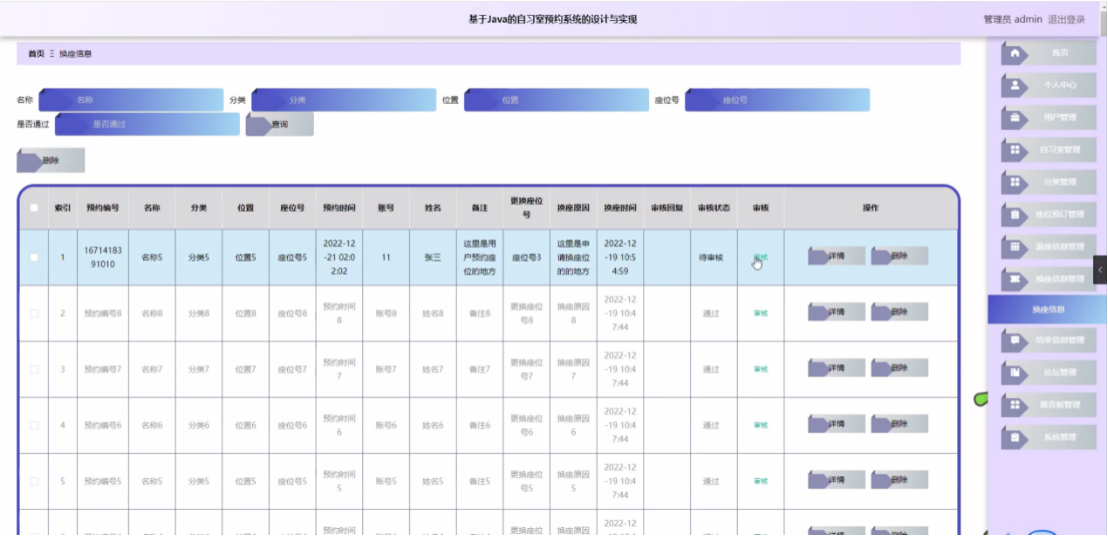Open 详情 for the 姓名5 row
This screenshot has height=536, width=1108.
pos(837,480)
